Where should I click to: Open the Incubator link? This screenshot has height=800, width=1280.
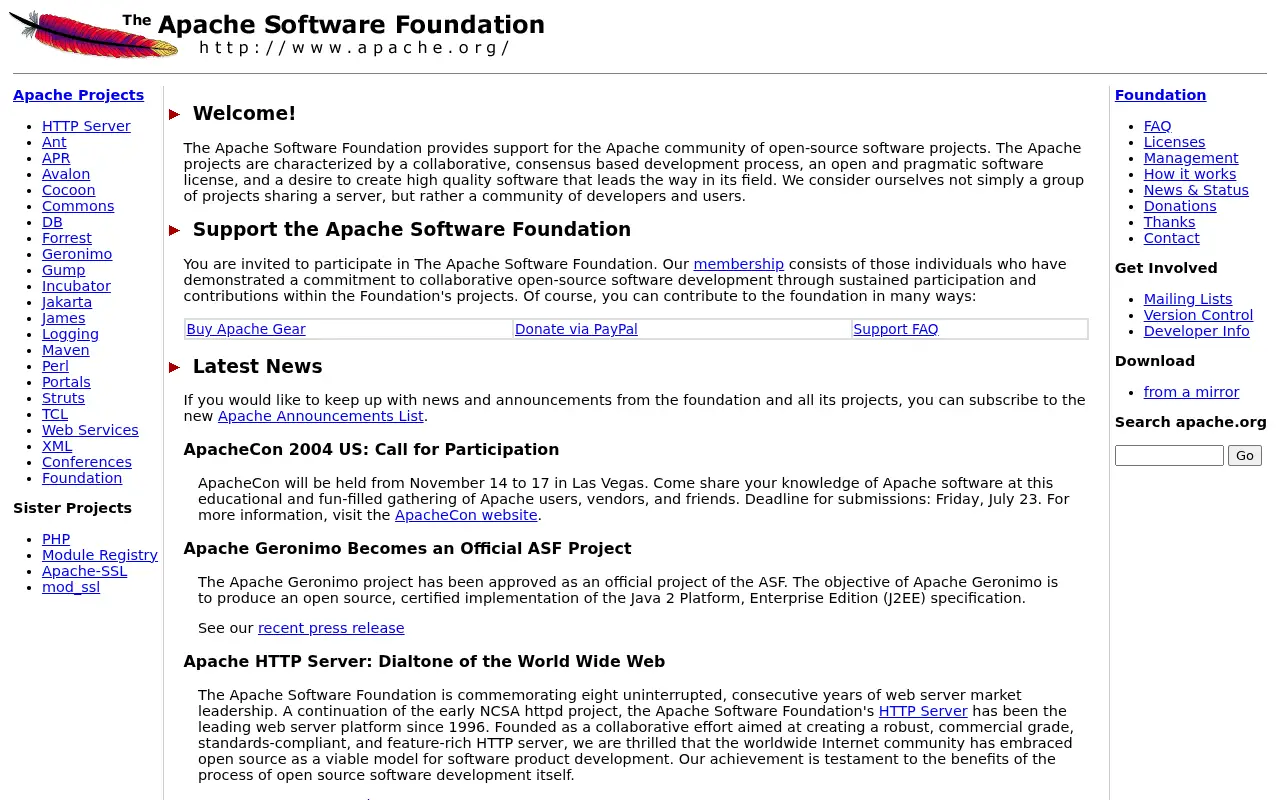tap(76, 286)
